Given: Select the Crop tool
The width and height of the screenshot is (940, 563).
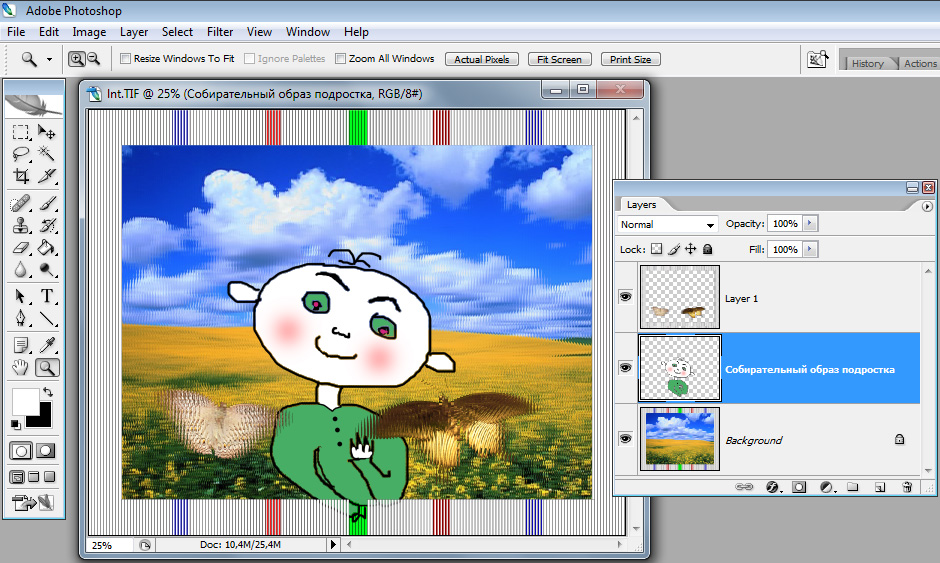Looking at the screenshot, I should point(20,176).
